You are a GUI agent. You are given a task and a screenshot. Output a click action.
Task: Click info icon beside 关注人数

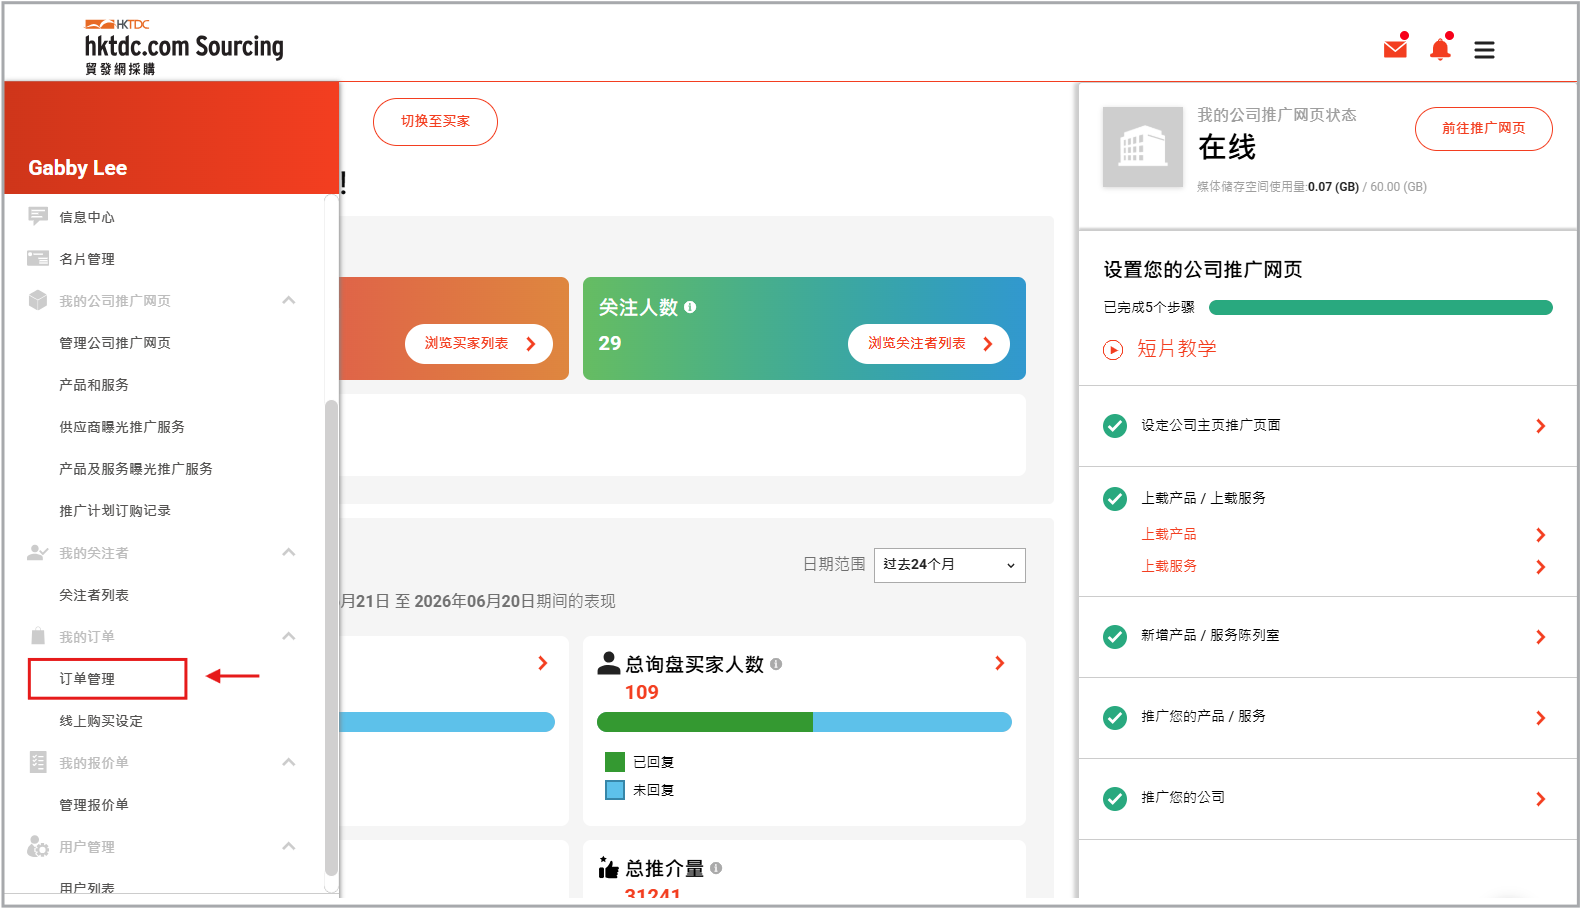690,307
